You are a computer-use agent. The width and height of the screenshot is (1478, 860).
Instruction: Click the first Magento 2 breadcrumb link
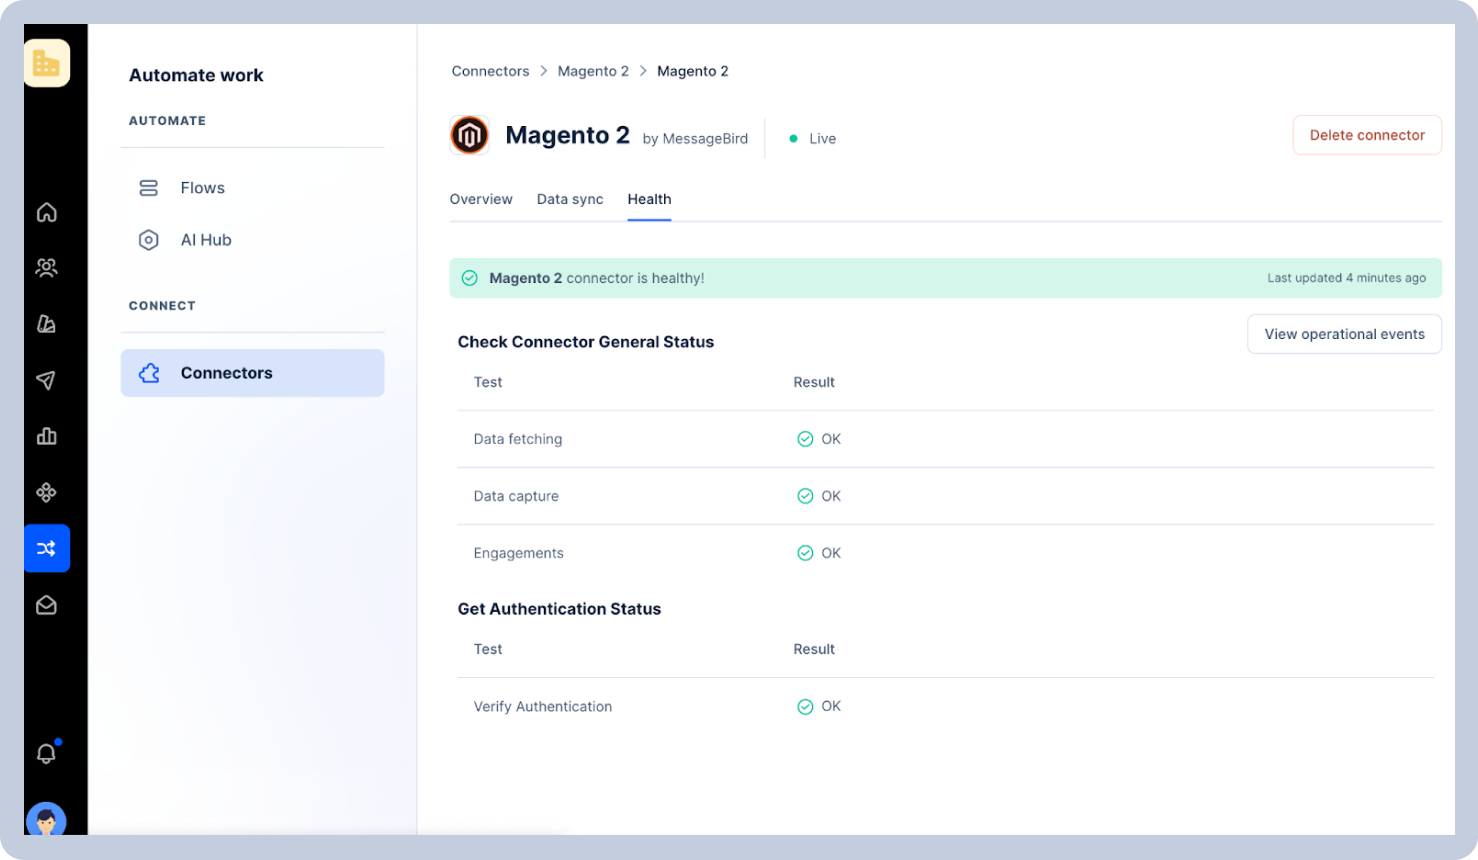[x=593, y=71]
